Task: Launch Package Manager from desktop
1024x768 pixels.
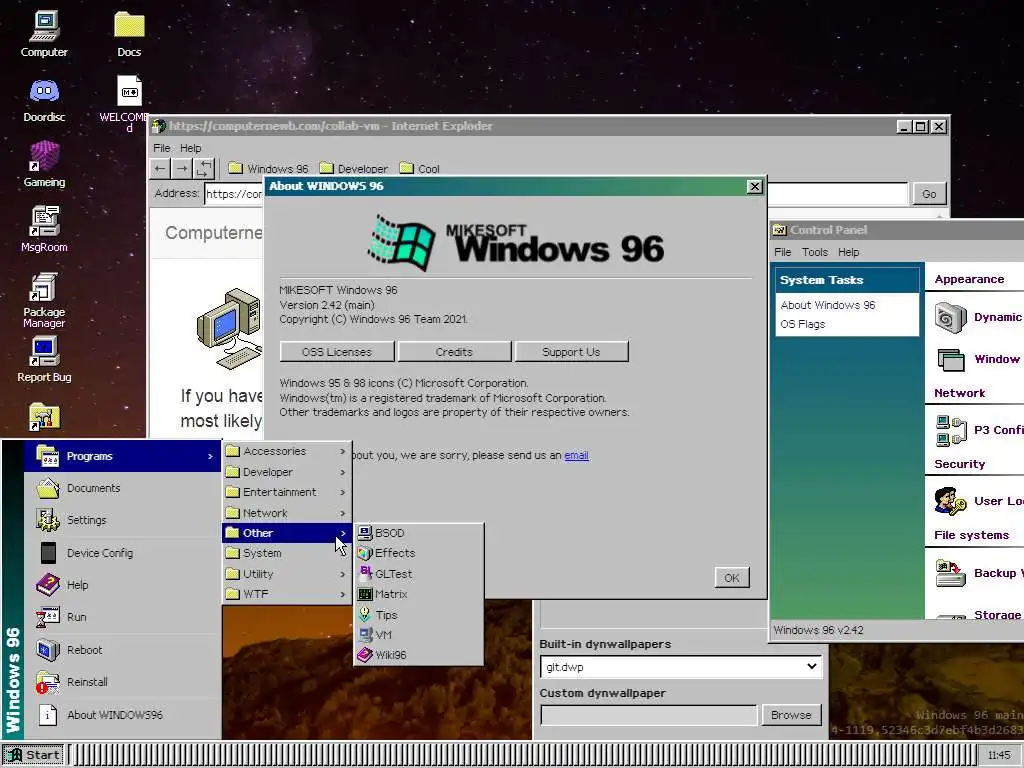Action: click(44, 299)
